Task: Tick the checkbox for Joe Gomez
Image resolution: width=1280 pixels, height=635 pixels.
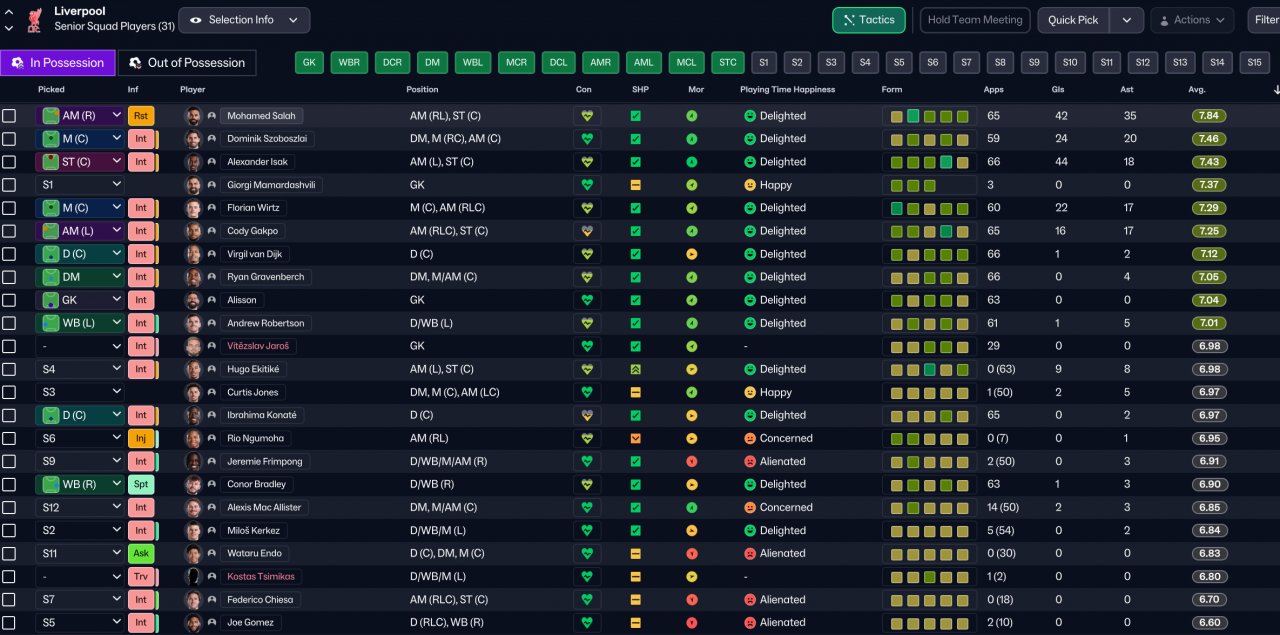Action: (x=9, y=622)
